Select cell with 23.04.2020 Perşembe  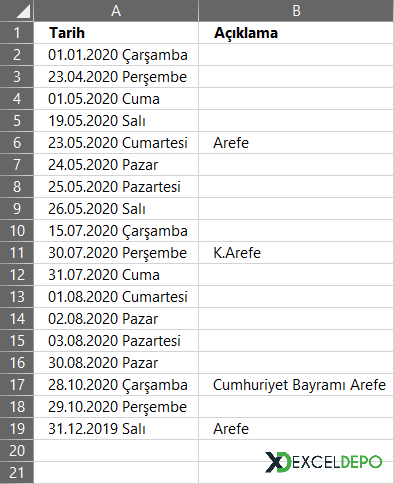[116, 77]
